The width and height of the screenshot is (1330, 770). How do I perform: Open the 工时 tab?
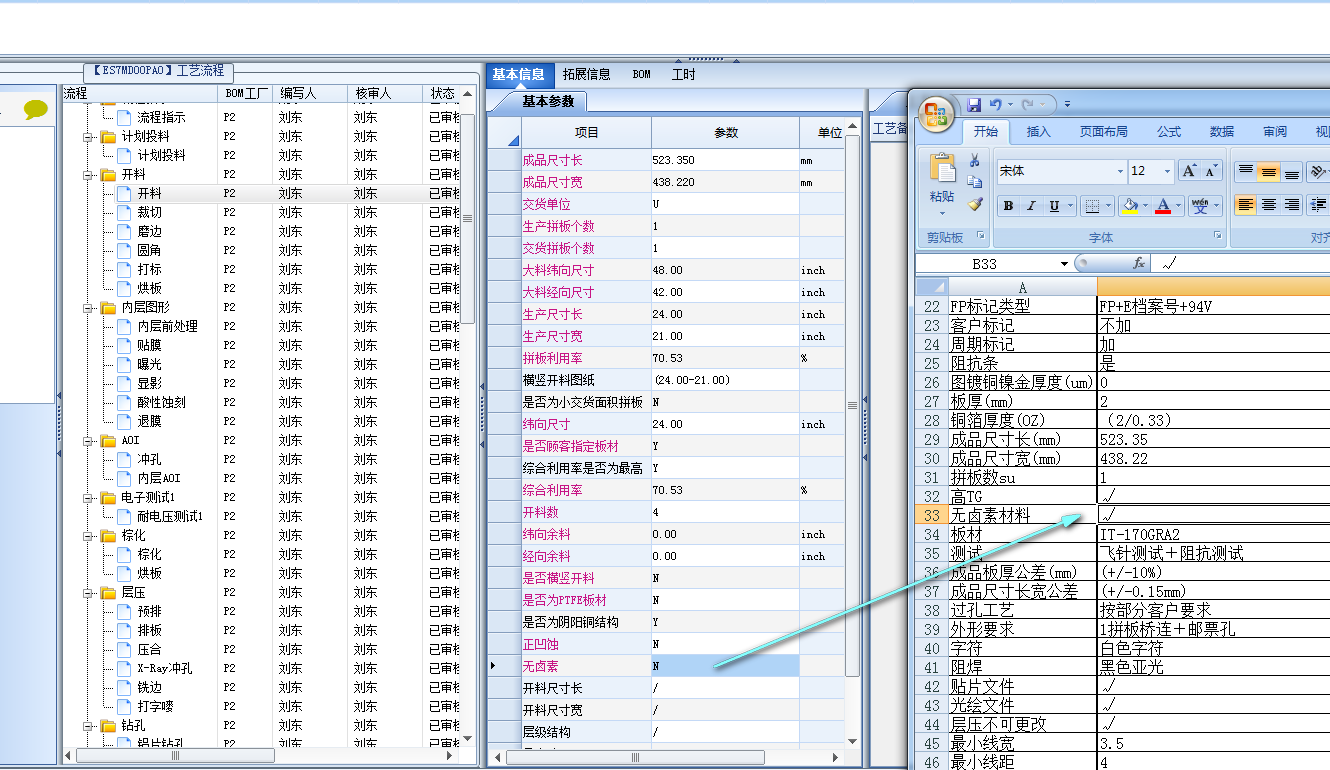tap(683, 74)
